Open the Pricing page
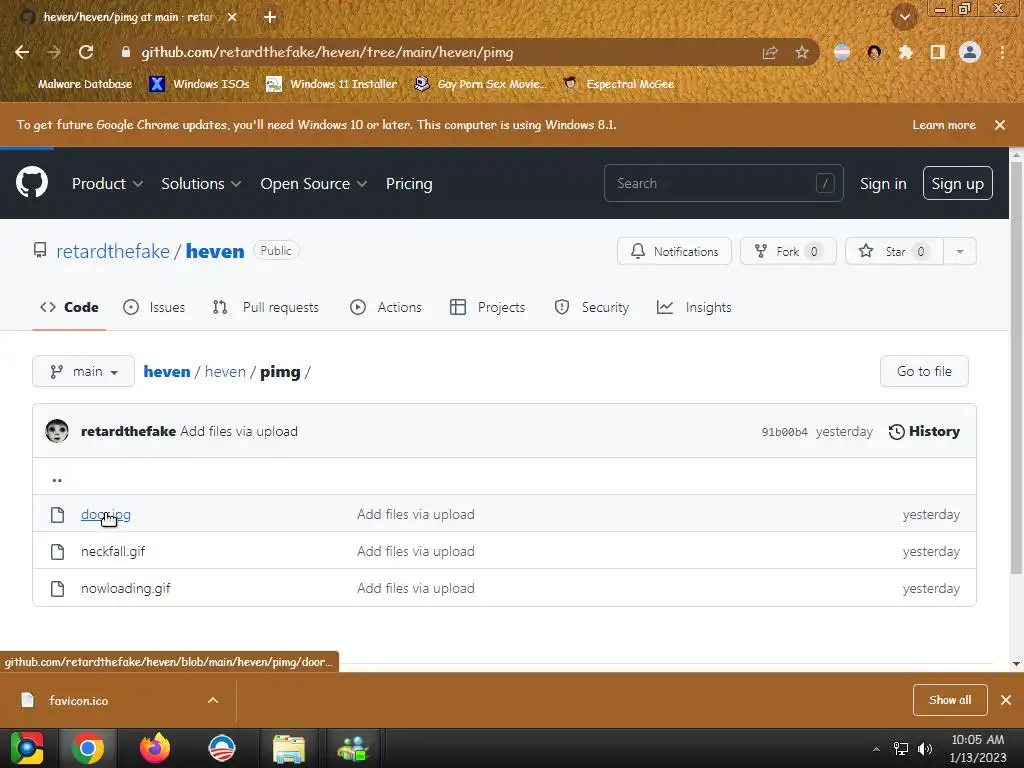This screenshot has height=768, width=1024. point(409,184)
